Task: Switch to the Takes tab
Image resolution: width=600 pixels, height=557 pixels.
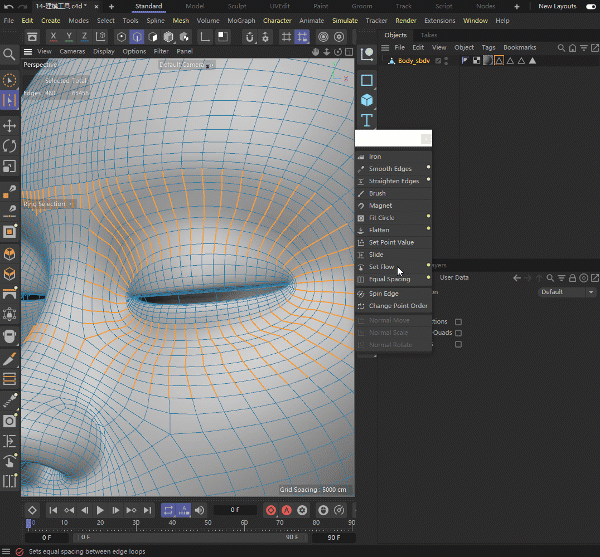Action: coord(428,35)
